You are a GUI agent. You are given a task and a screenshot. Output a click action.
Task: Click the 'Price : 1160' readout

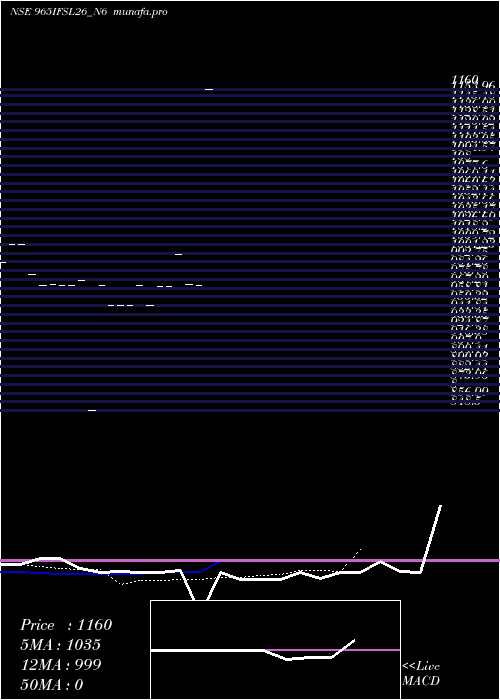pos(66,625)
